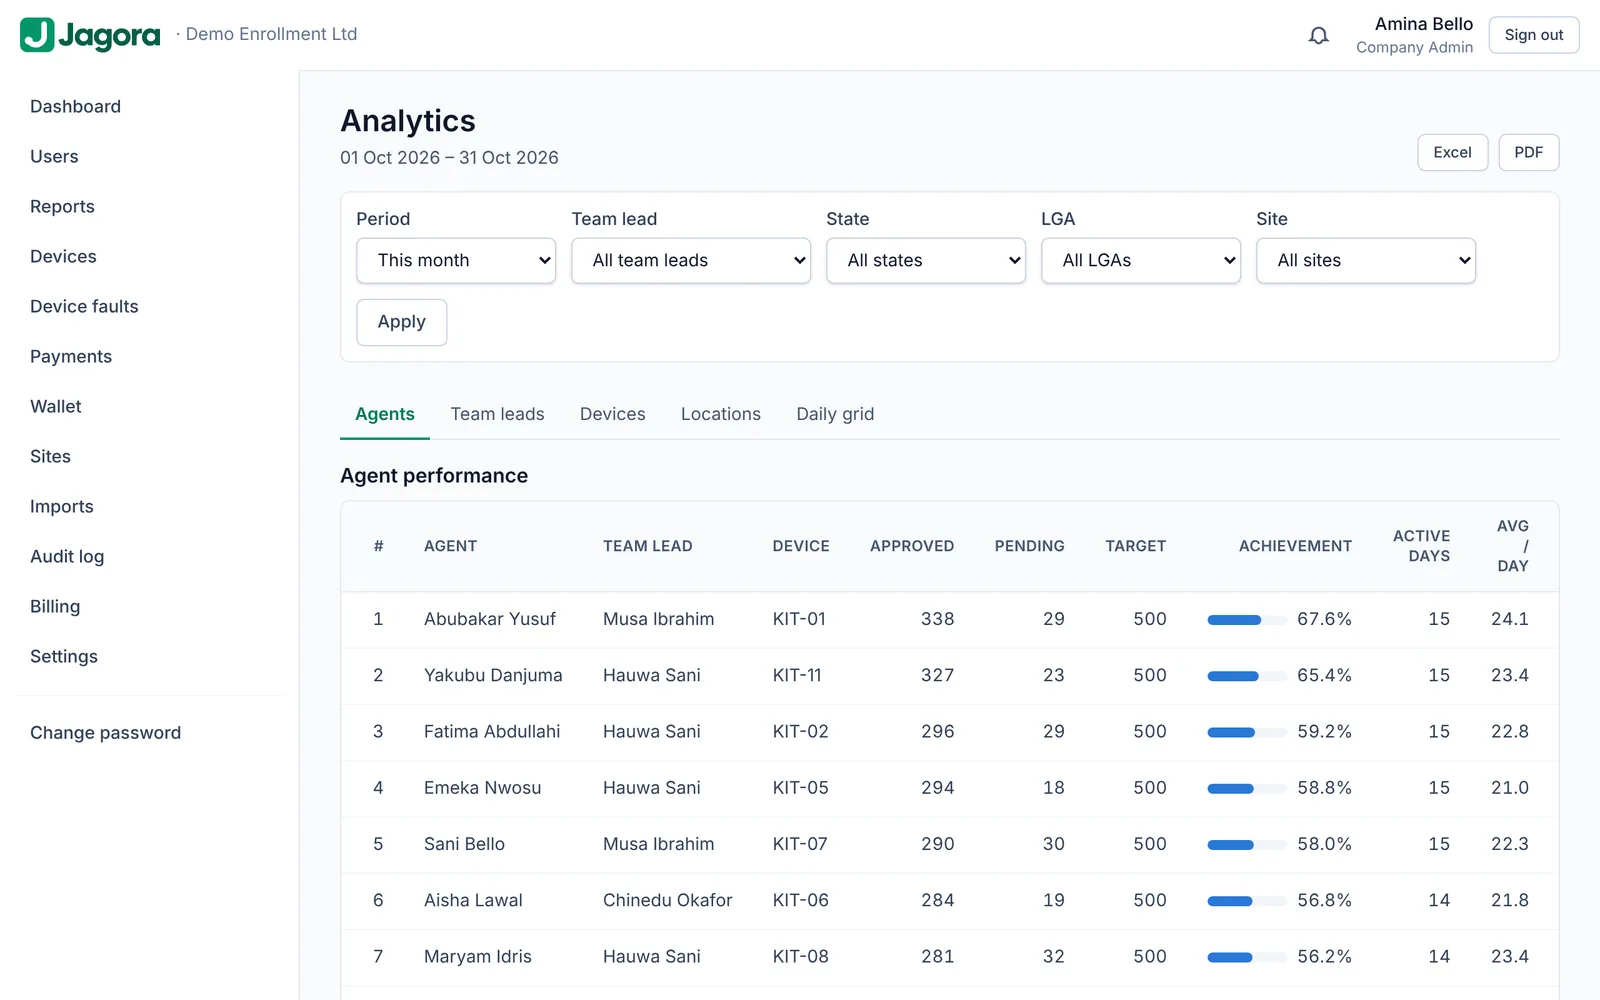Go to Payments page

click(x=71, y=357)
